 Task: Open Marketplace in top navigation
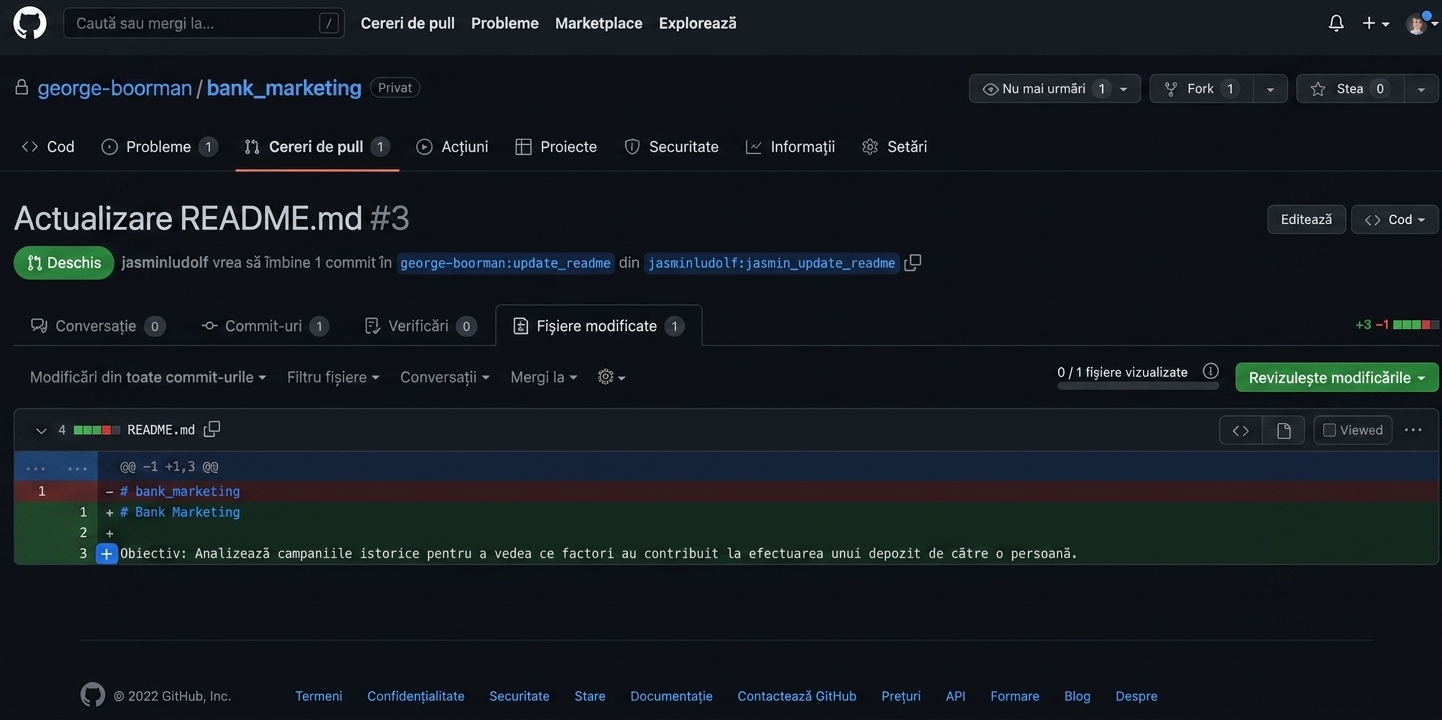[599, 23]
